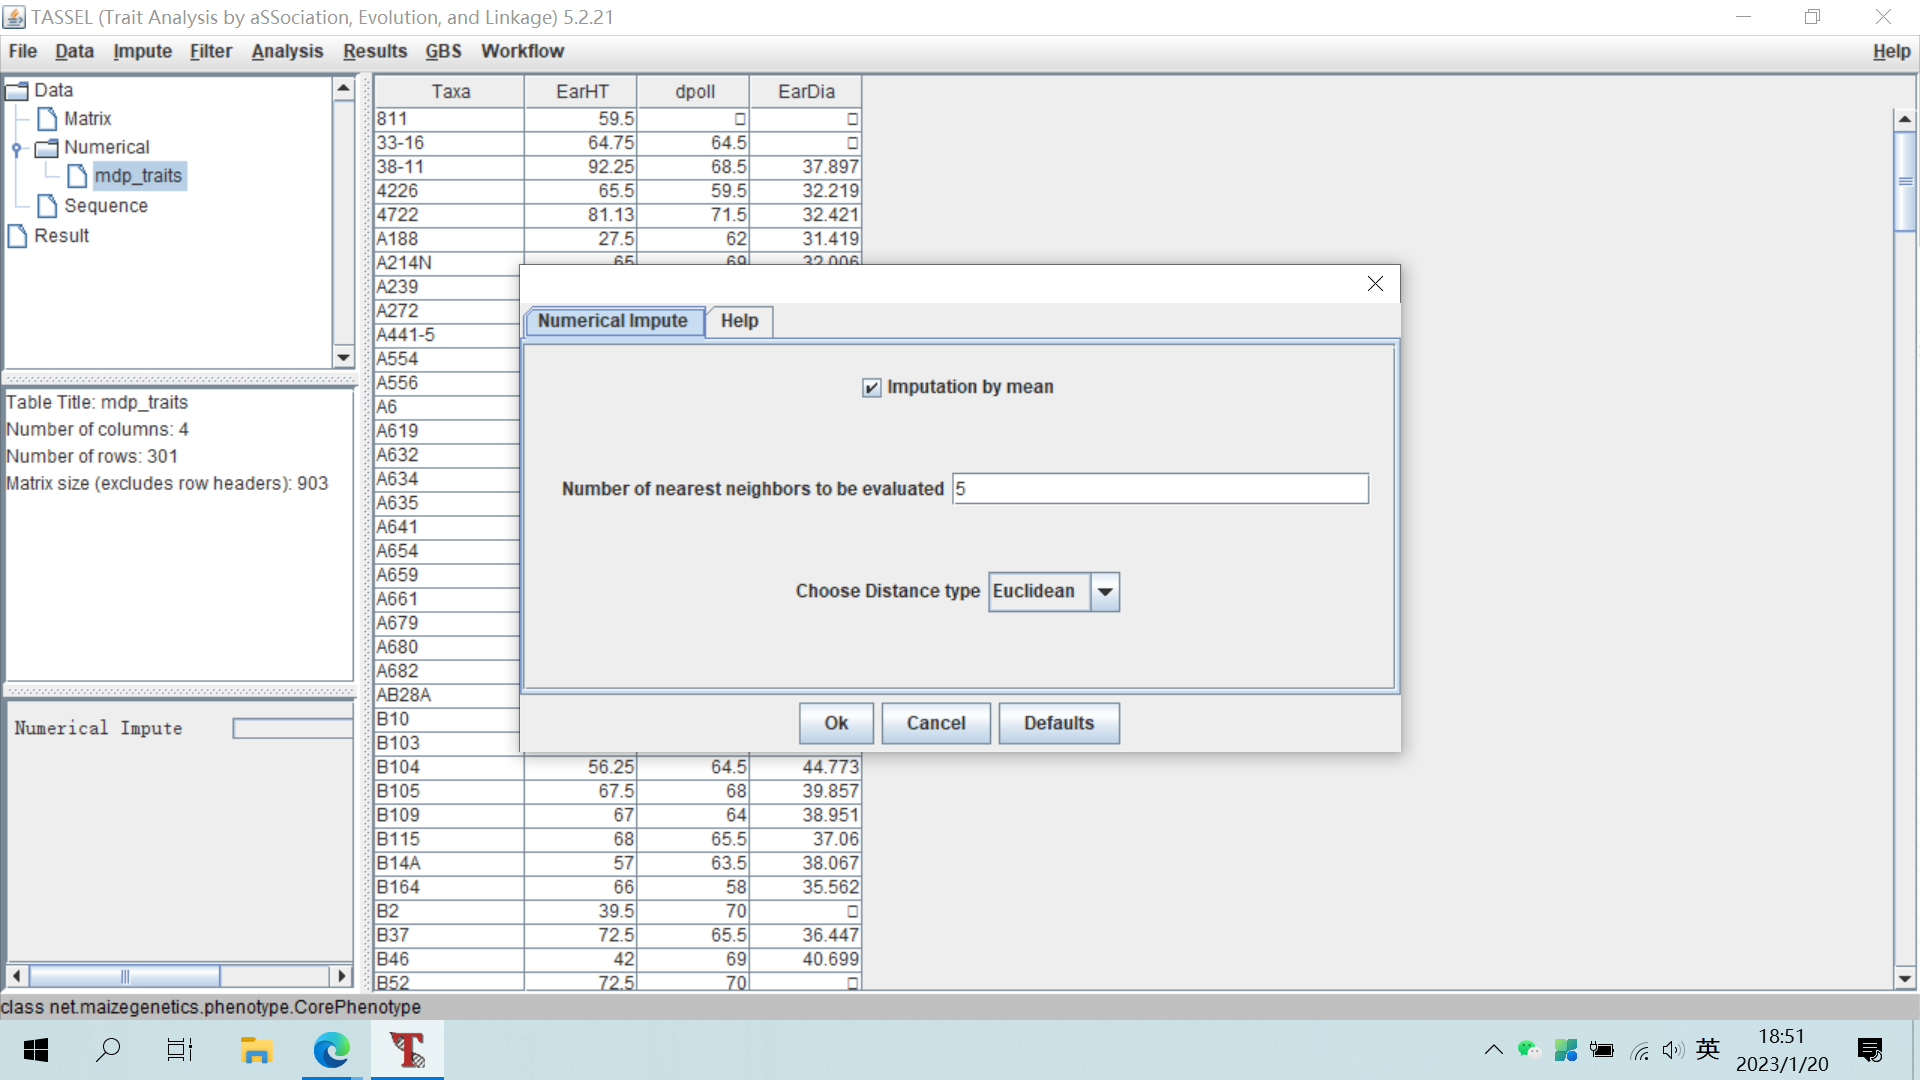The height and width of the screenshot is (1080, 1920).
Task: Click the Sequence document icon
Action: [x=46, y=206]
